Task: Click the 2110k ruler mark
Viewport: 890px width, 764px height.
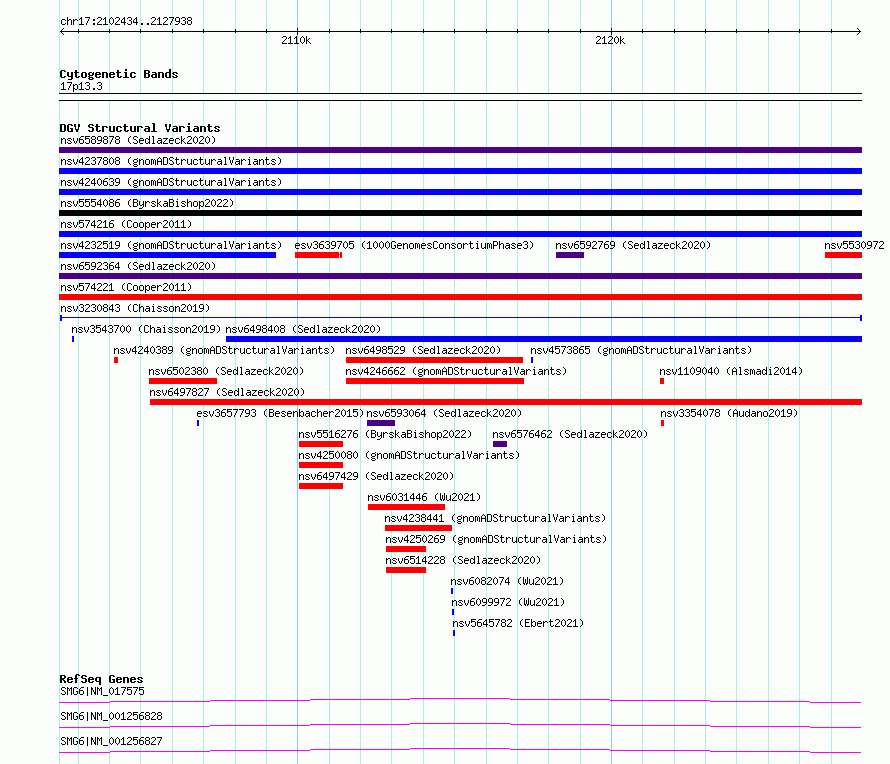Action: (x=296, y=40)
